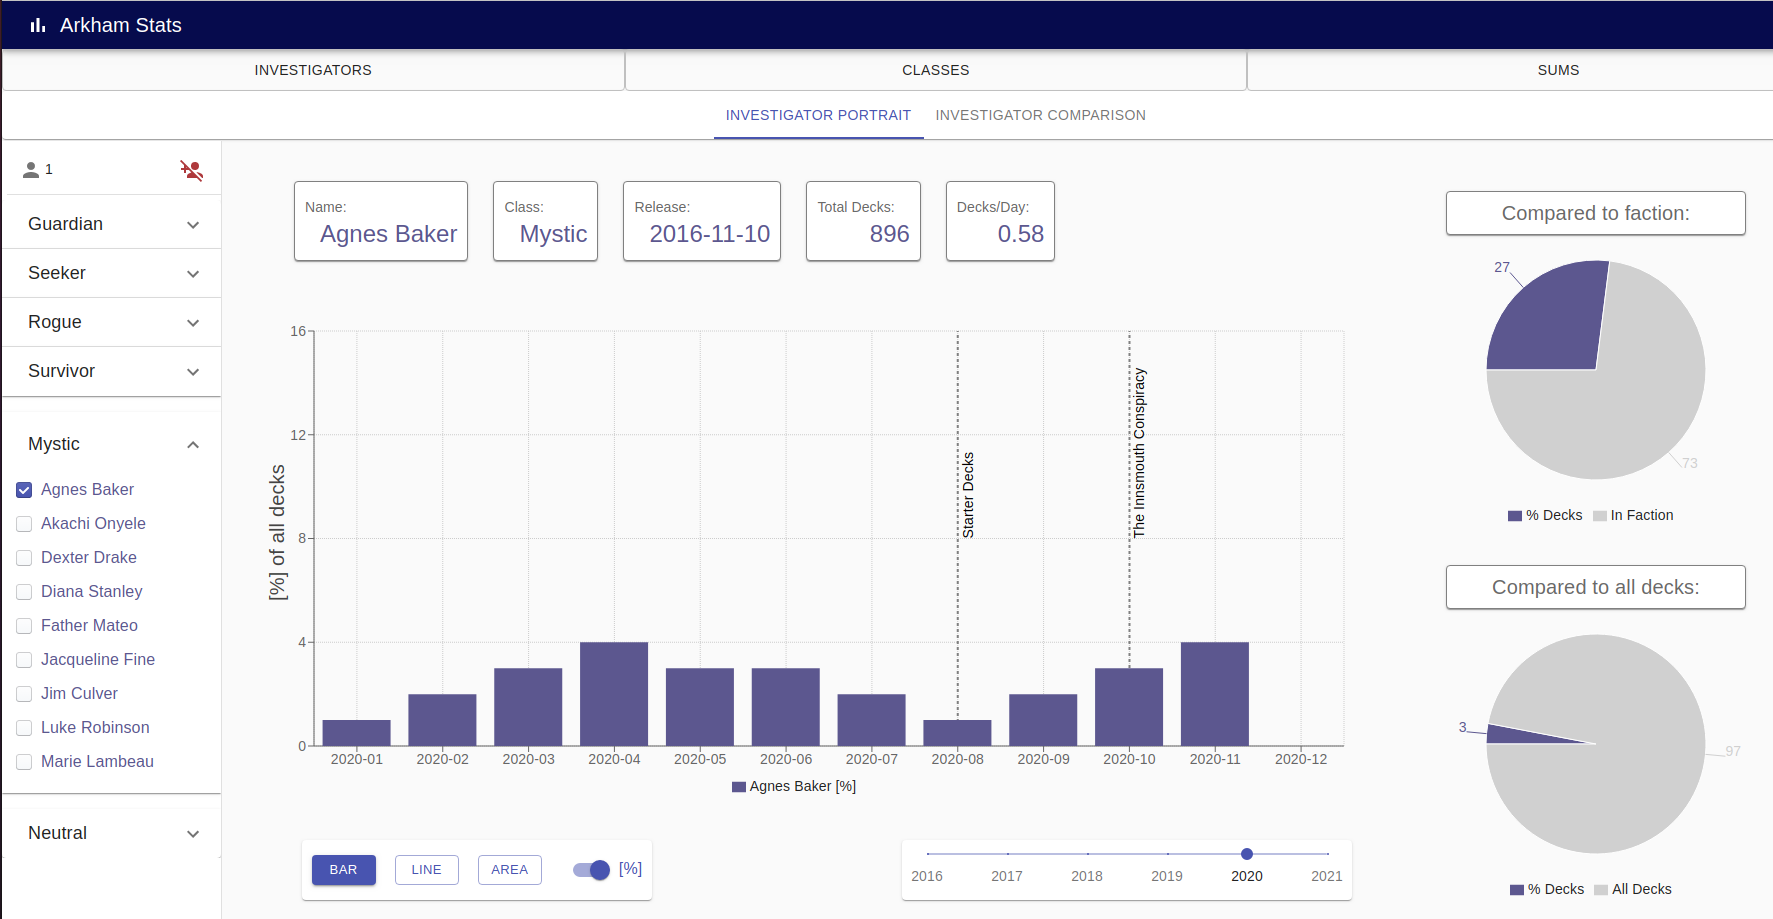The height and width of the screenshot is (919, 1773).
Task: Click the red deselect all investigators icon
Action: (190, 170)
